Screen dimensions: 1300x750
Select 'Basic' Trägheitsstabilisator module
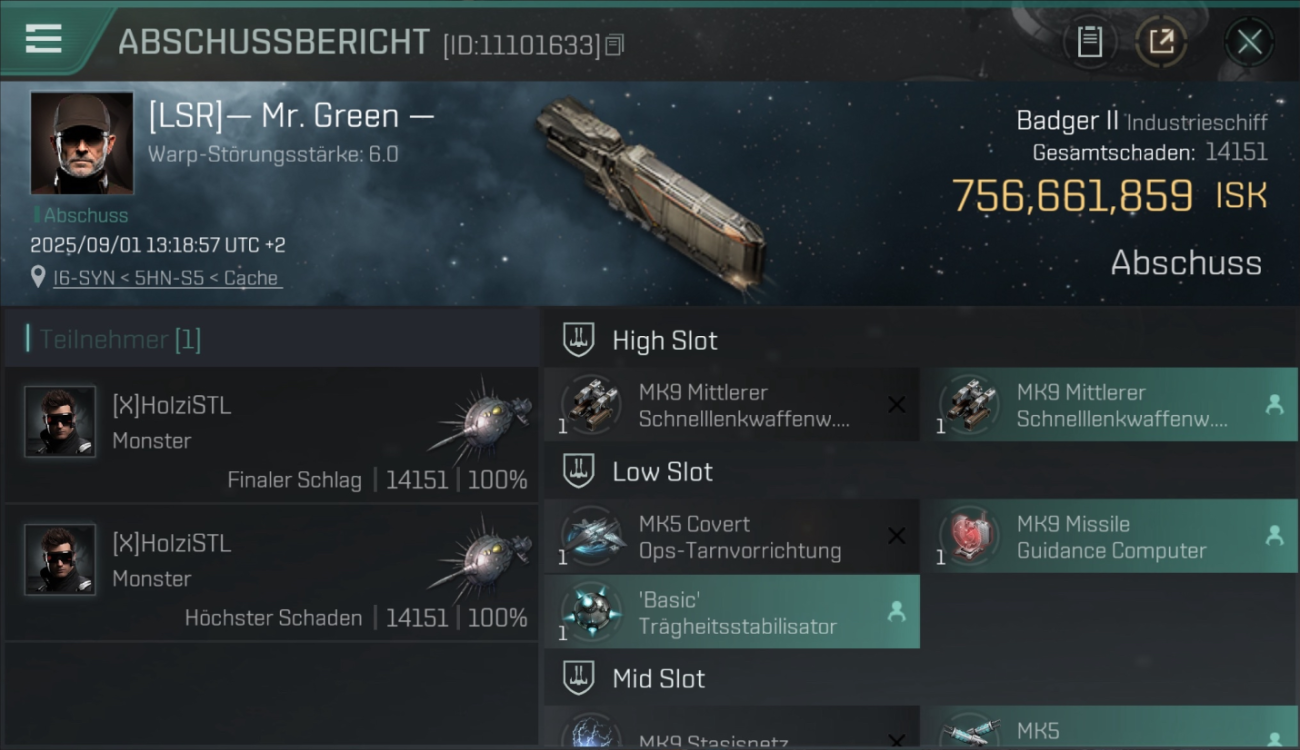pos(732,612)
